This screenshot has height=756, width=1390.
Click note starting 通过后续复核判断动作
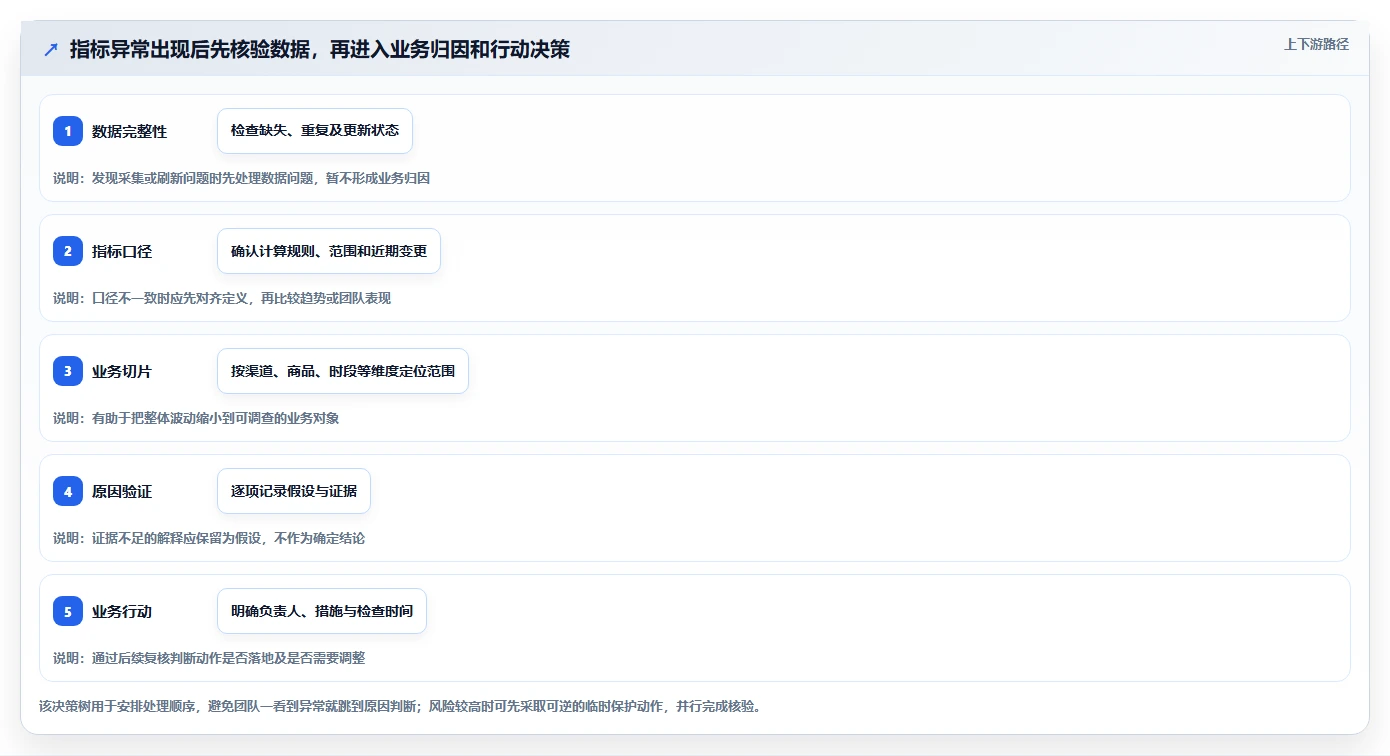209,658
